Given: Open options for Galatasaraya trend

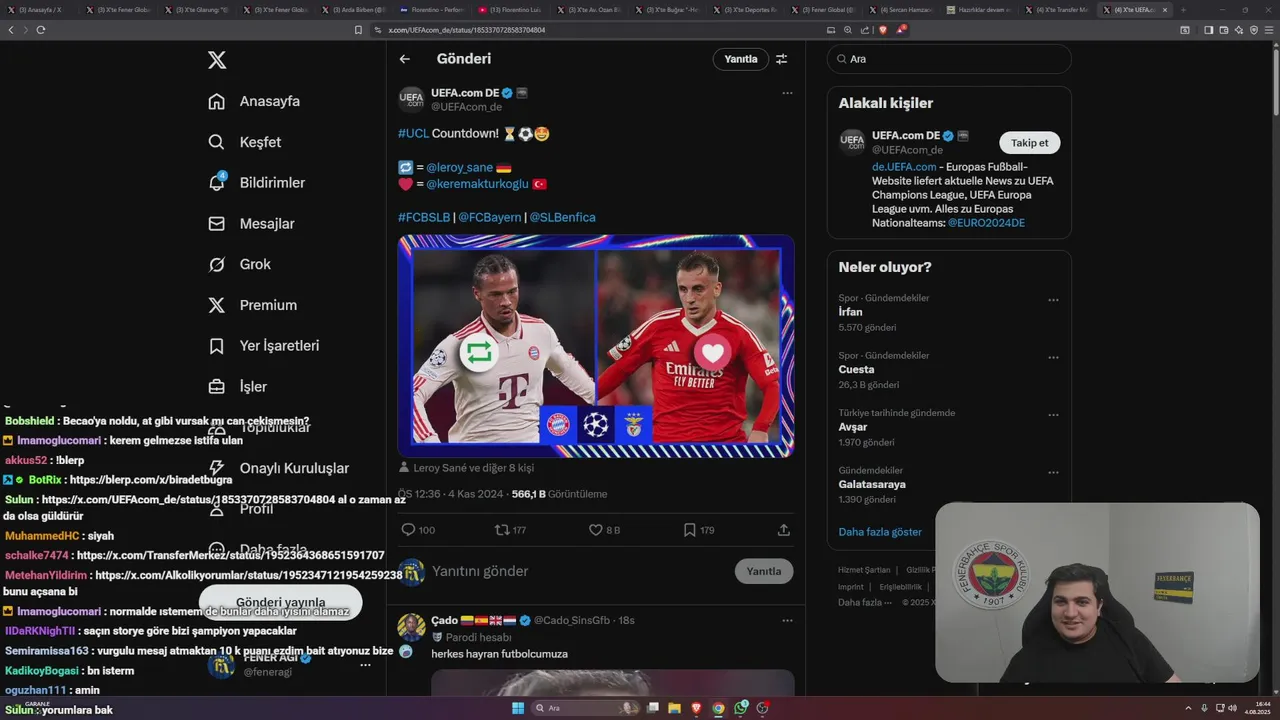Looking at the screenshot, I should coord(1053,472).
